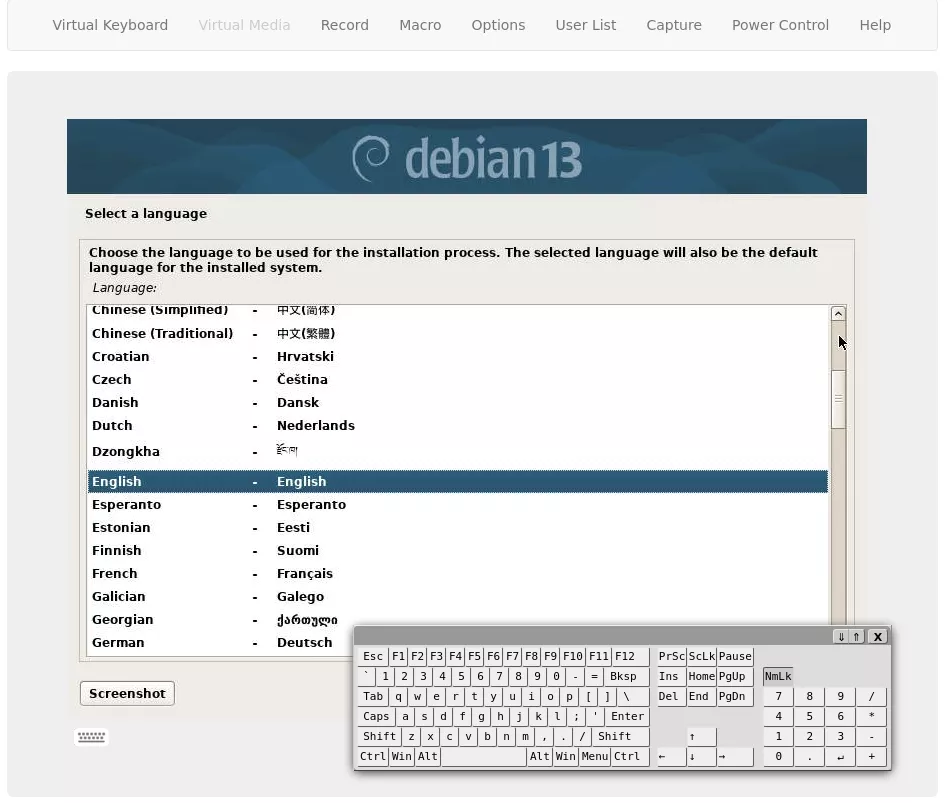Screen dimensions: 945x803
Task: Click the Screenshot button
Action: (127, 693)
